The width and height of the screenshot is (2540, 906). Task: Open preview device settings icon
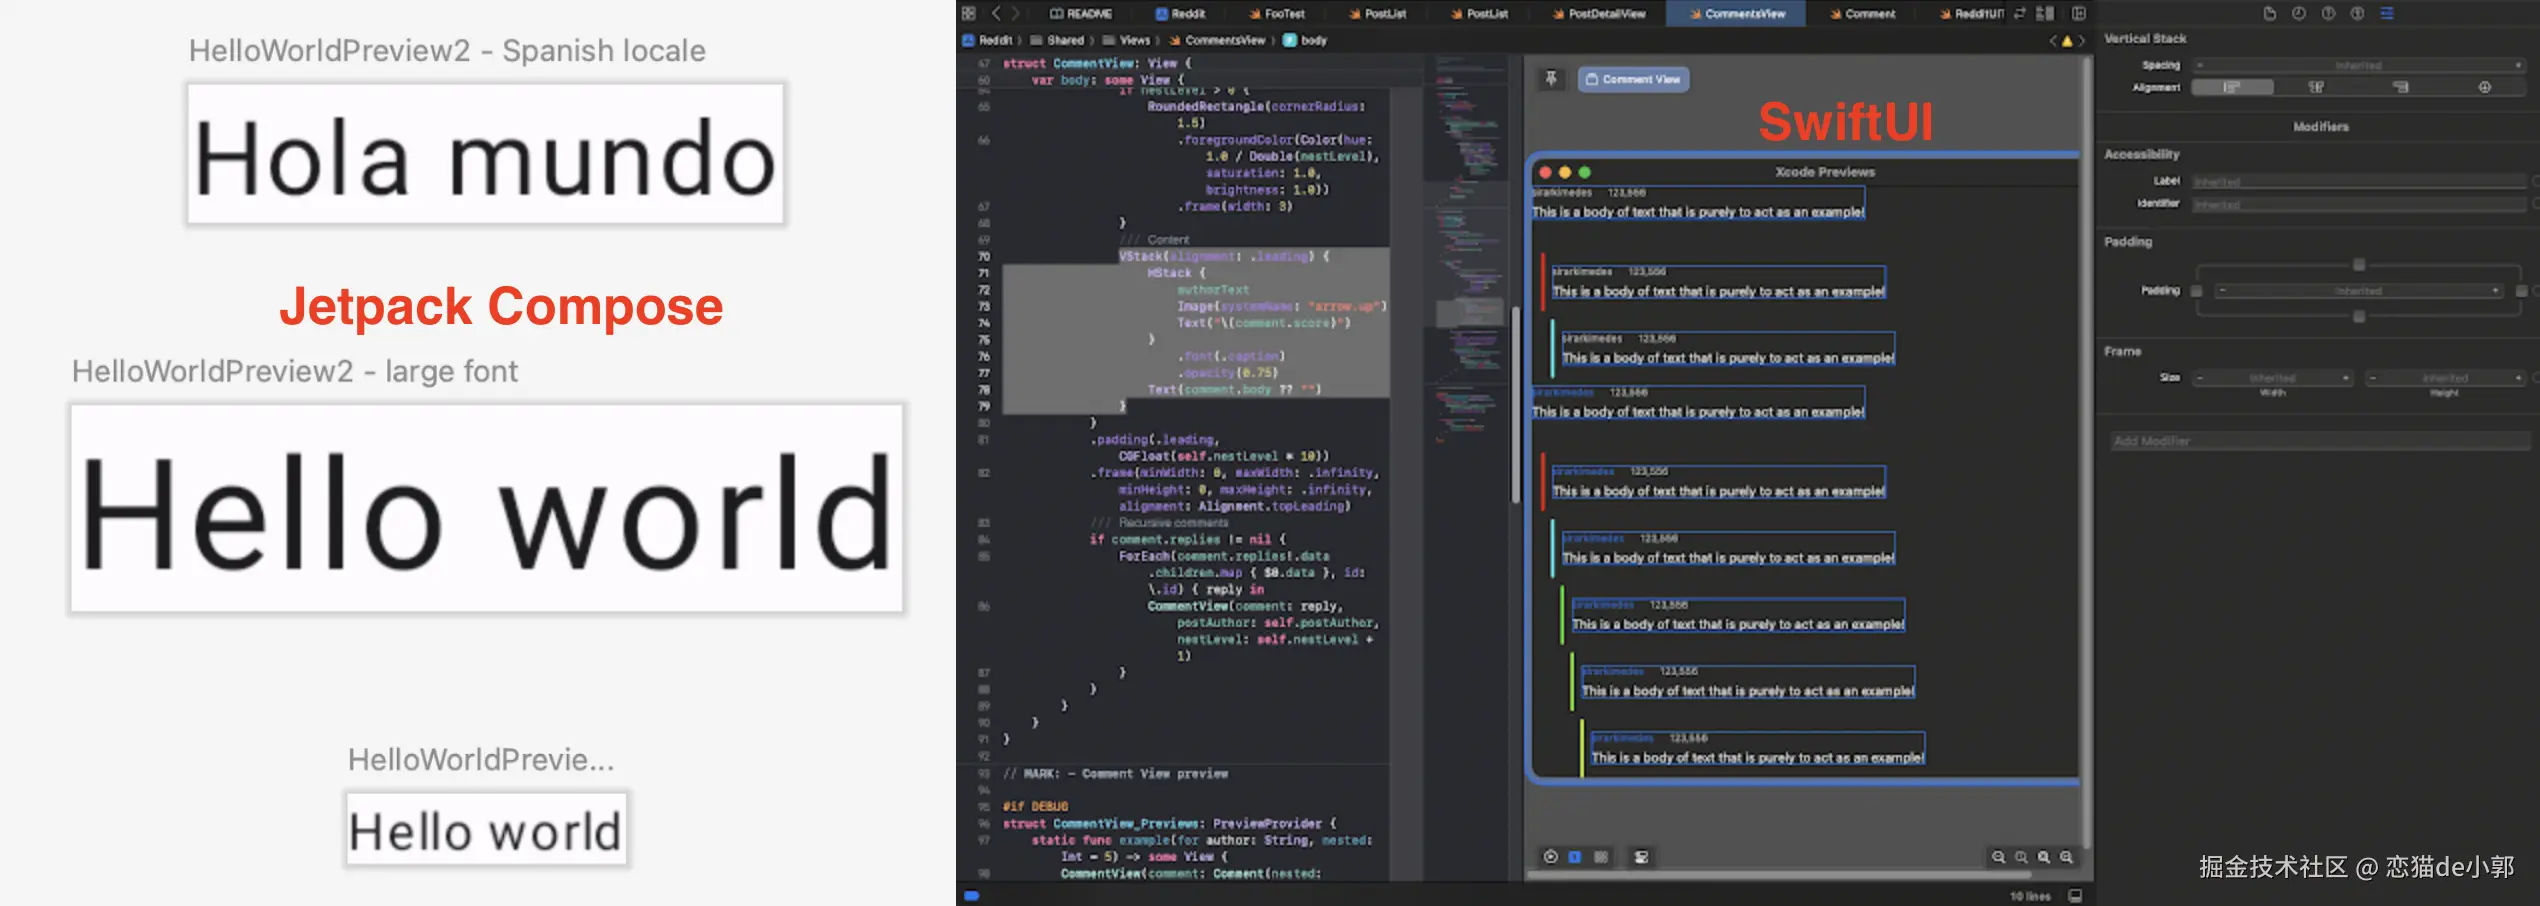coord(1641,857)
